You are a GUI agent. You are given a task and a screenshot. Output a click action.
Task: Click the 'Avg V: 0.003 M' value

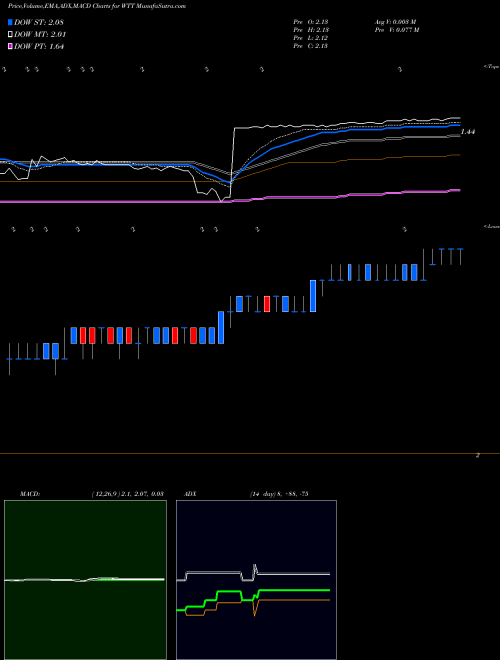[x=396, y=22]
